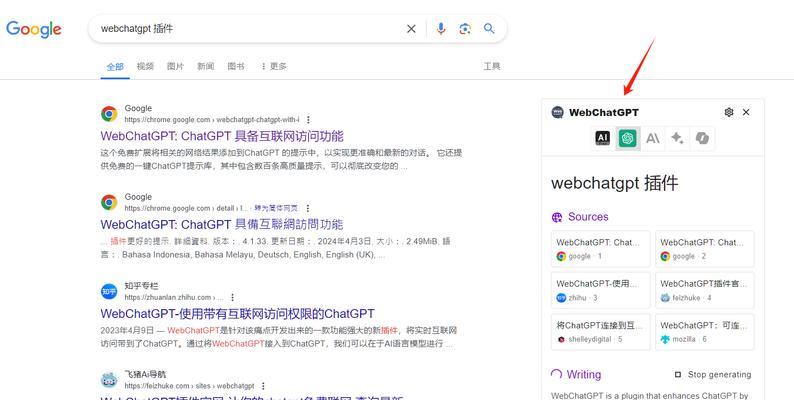The width and height of the screenshot is (794, 400).
Task: Open source card mozilla · 6
Action: tap(704, 332)
